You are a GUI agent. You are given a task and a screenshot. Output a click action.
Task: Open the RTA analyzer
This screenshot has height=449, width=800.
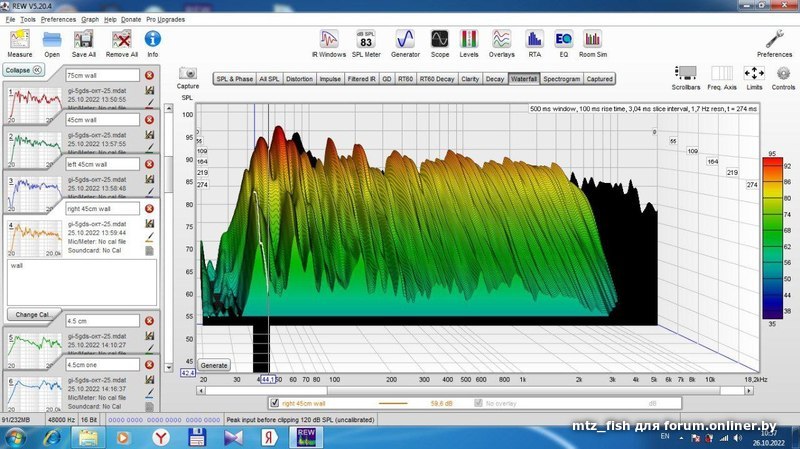point(534,40)
